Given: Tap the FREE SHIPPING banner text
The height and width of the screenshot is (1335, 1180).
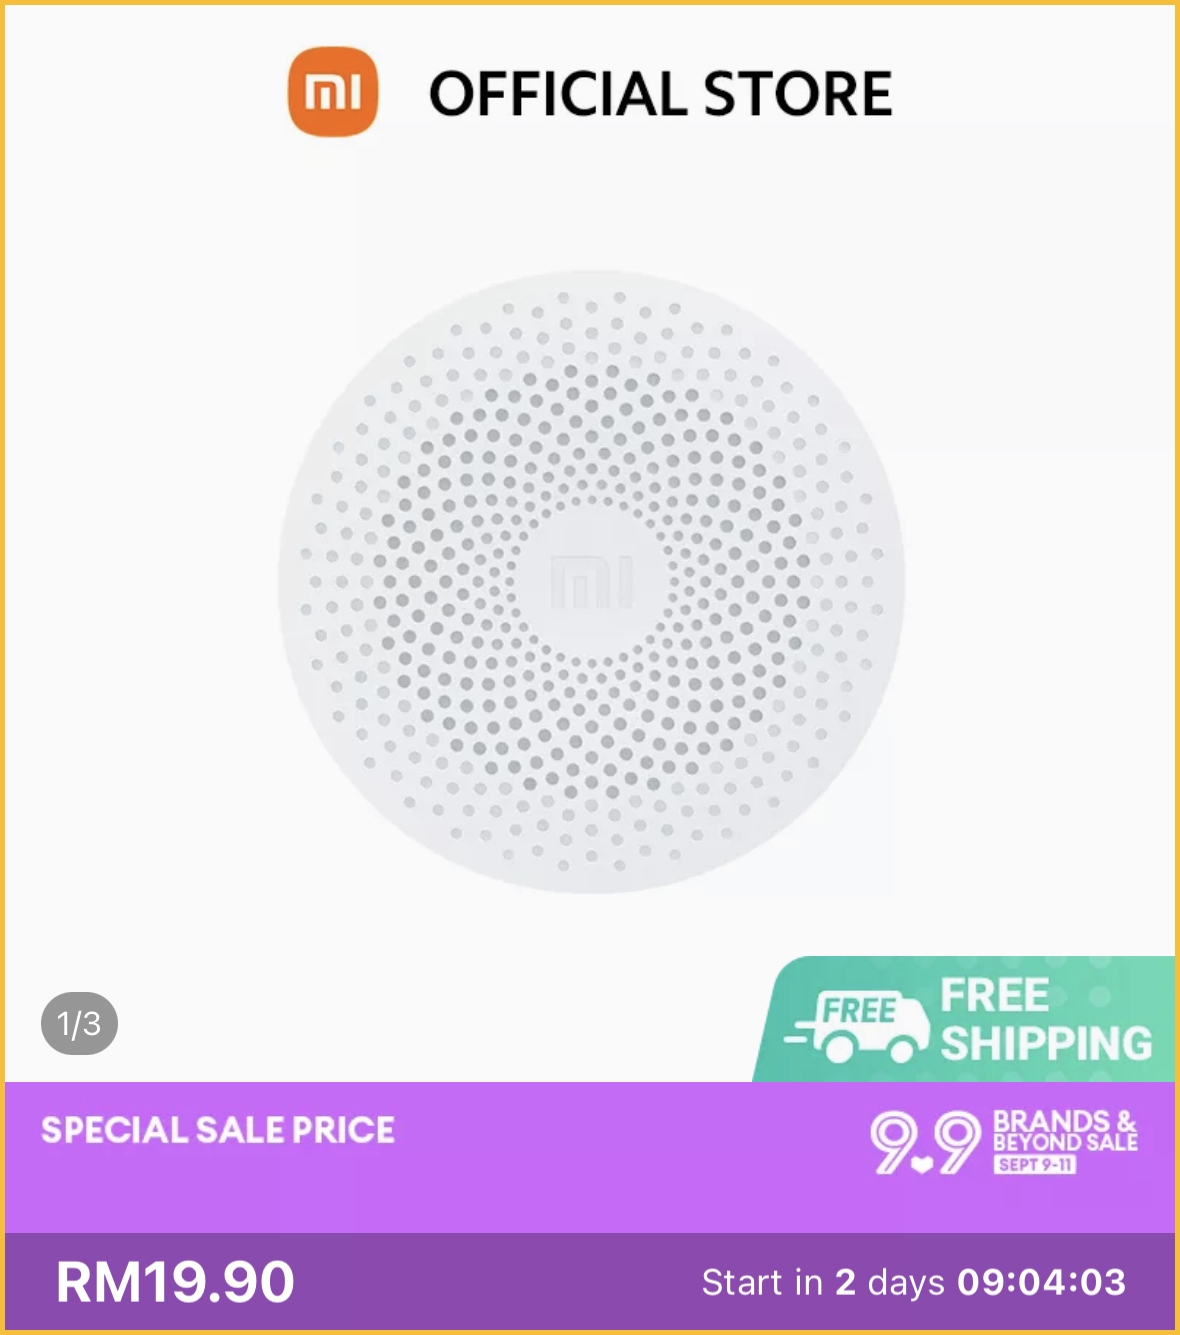Looking at the screenshot, I should pyautogui.click(x=1045, y=1020).
